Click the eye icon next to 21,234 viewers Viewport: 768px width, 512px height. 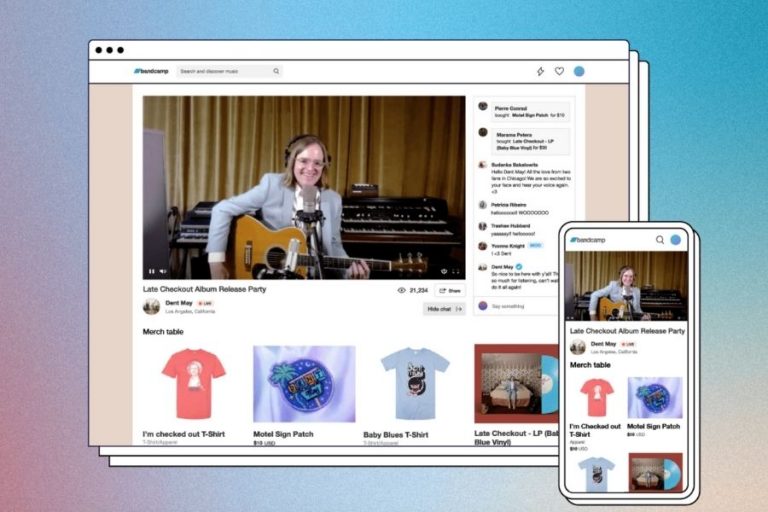click(402, 291)
